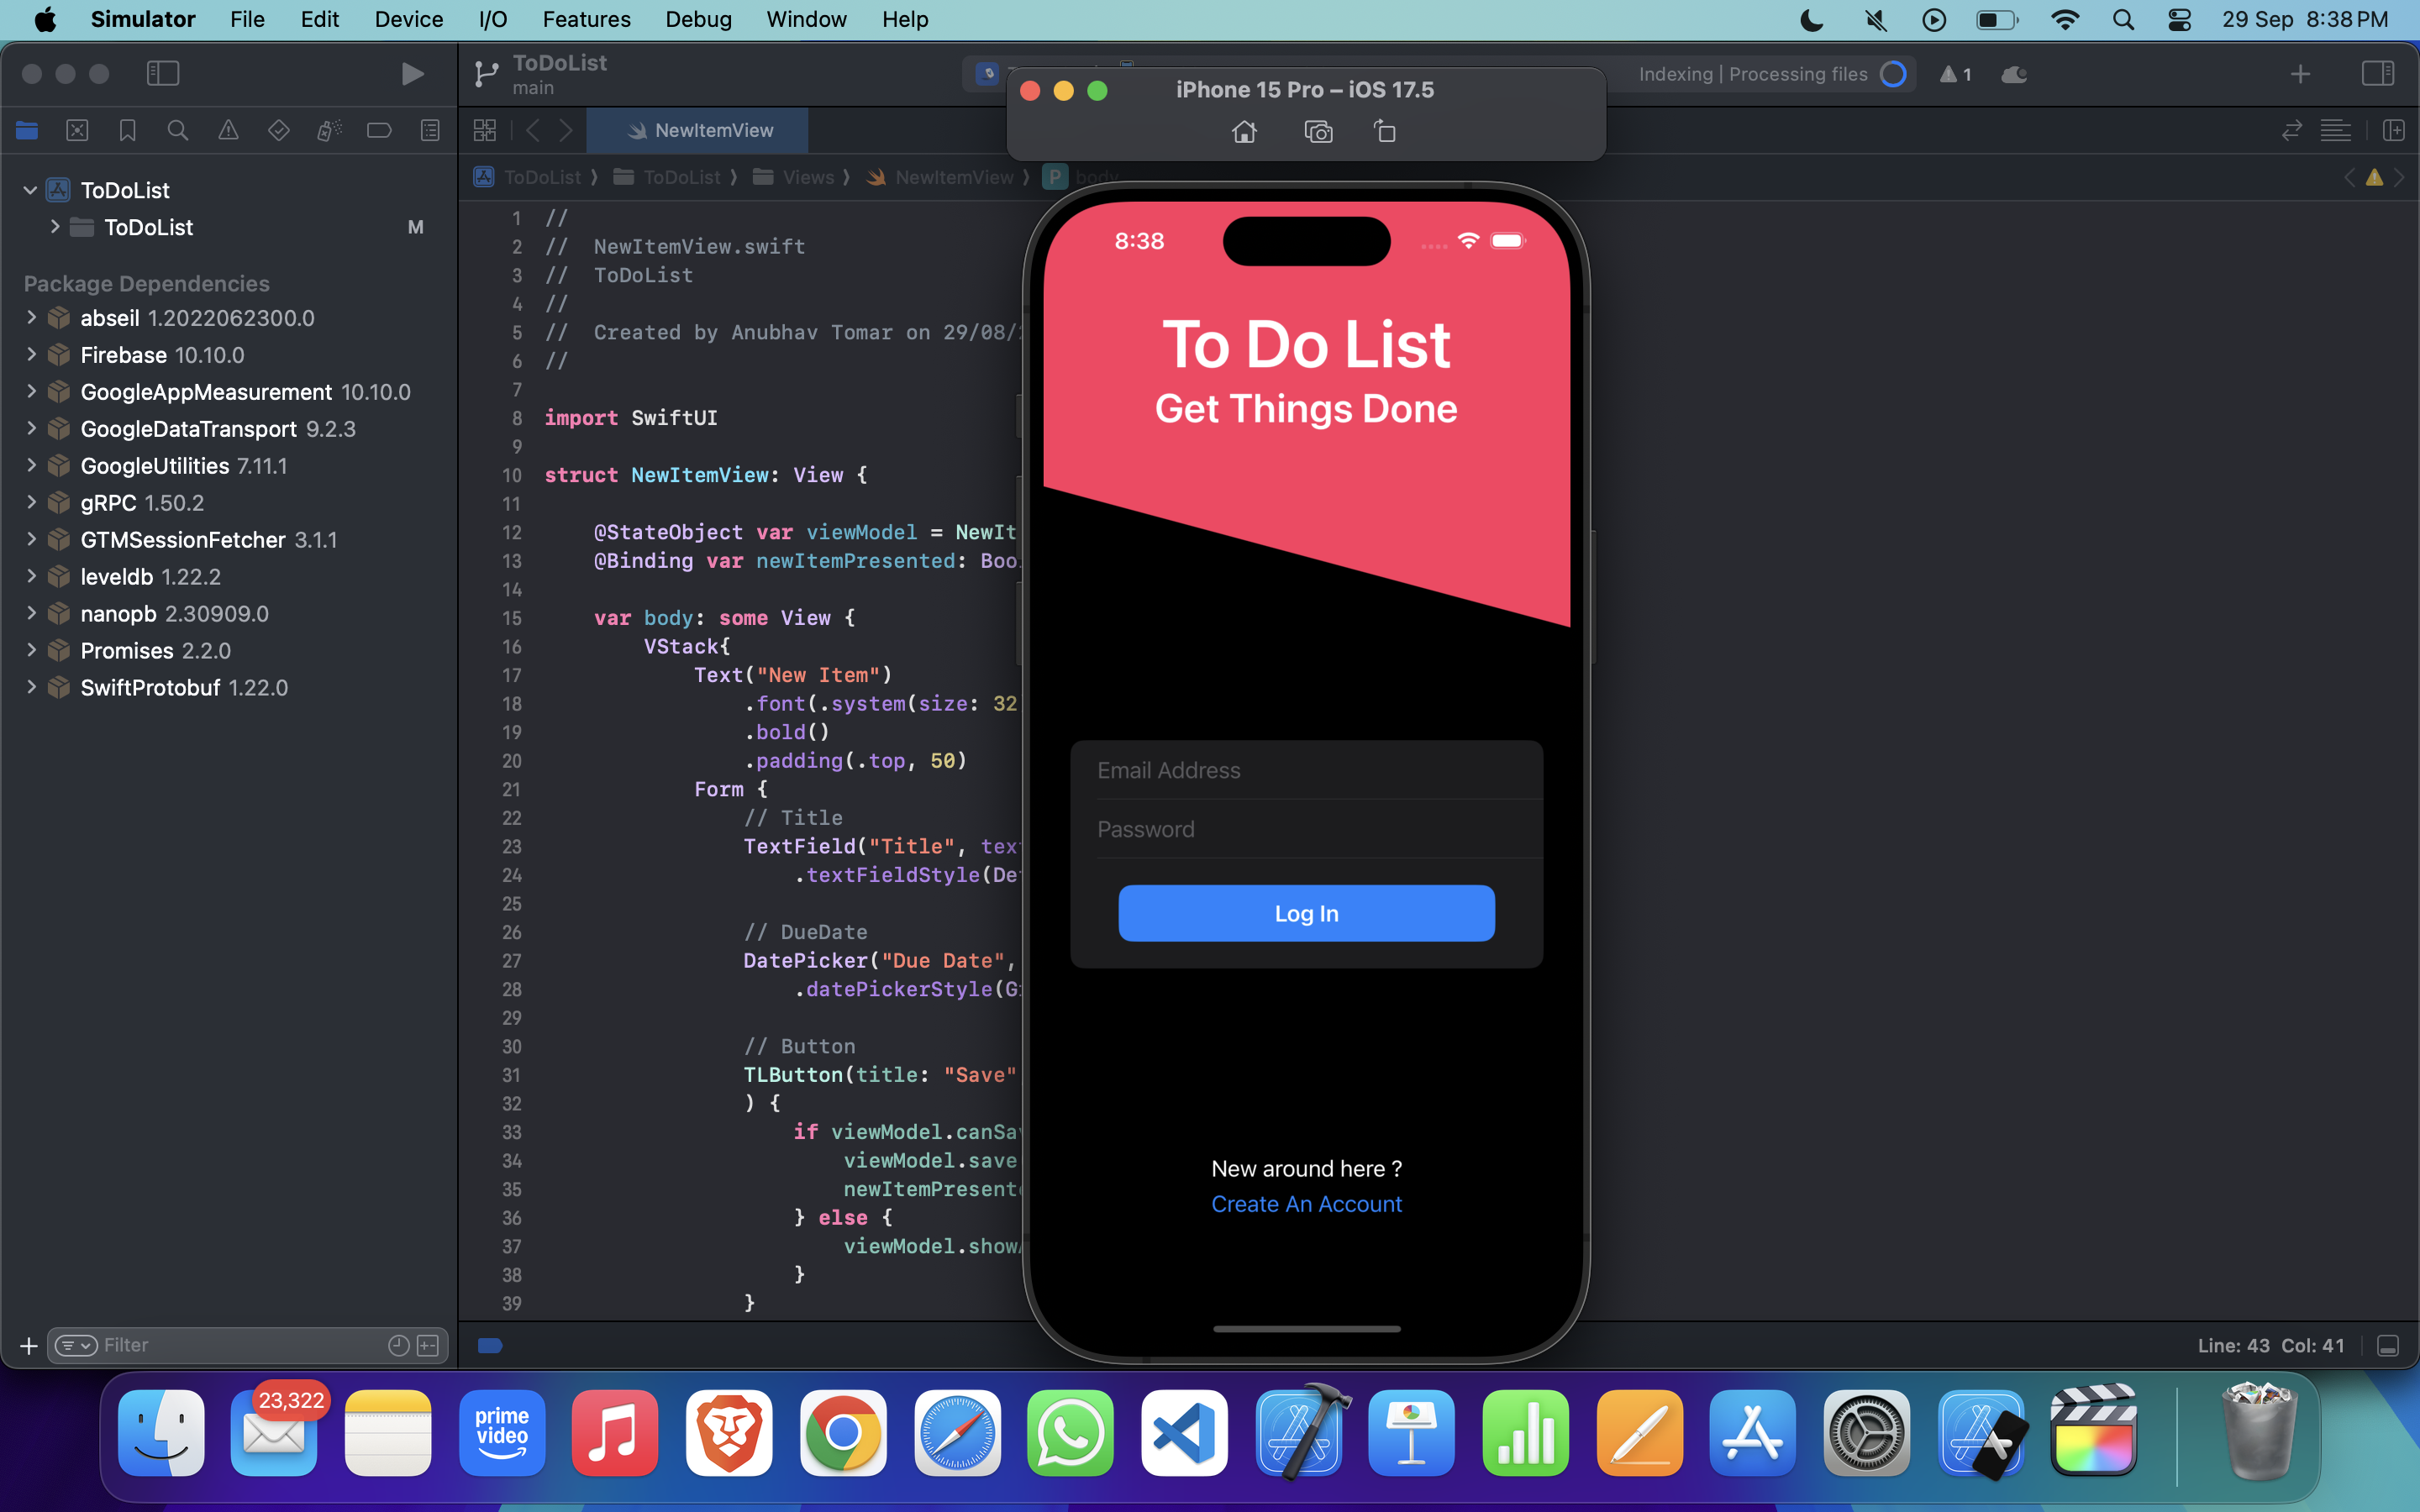Viewport: 2420px width, 1512px height.
Task: Open the Test navigator checkmark icon
Action: (279, 130)
